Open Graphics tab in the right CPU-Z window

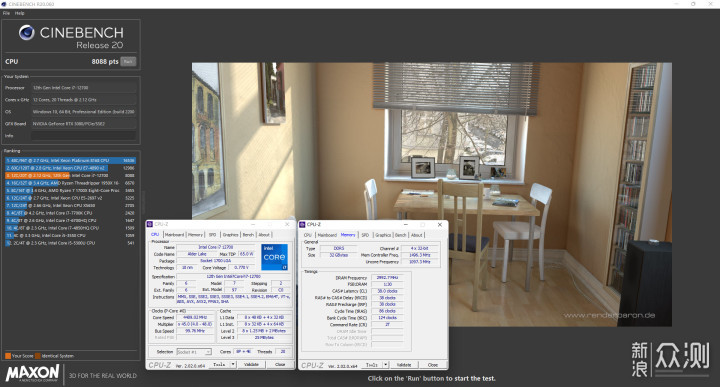[x=383, y=235]
